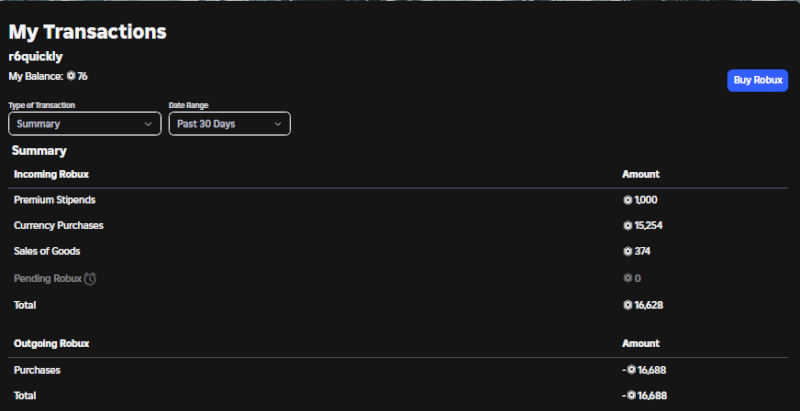Click the Robux icon beside the 16,628 total
Screen dimensions: 800x411
pyautogui.click(x=628, y=304)
